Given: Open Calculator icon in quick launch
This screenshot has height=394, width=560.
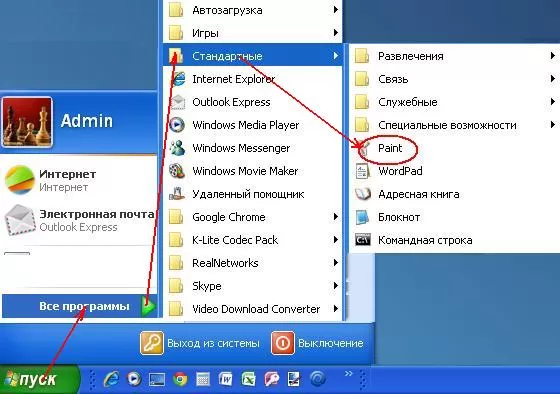Looking at the screenshot, I should pos(203,379).
